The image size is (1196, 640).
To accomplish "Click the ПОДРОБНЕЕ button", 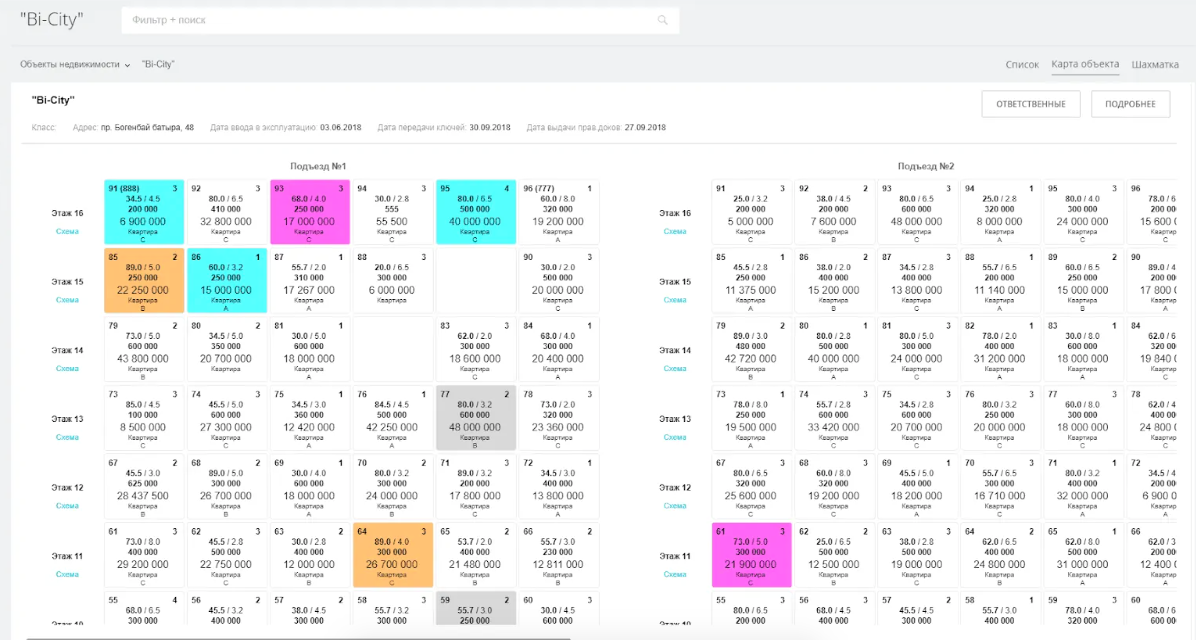I will [1130, 104].
